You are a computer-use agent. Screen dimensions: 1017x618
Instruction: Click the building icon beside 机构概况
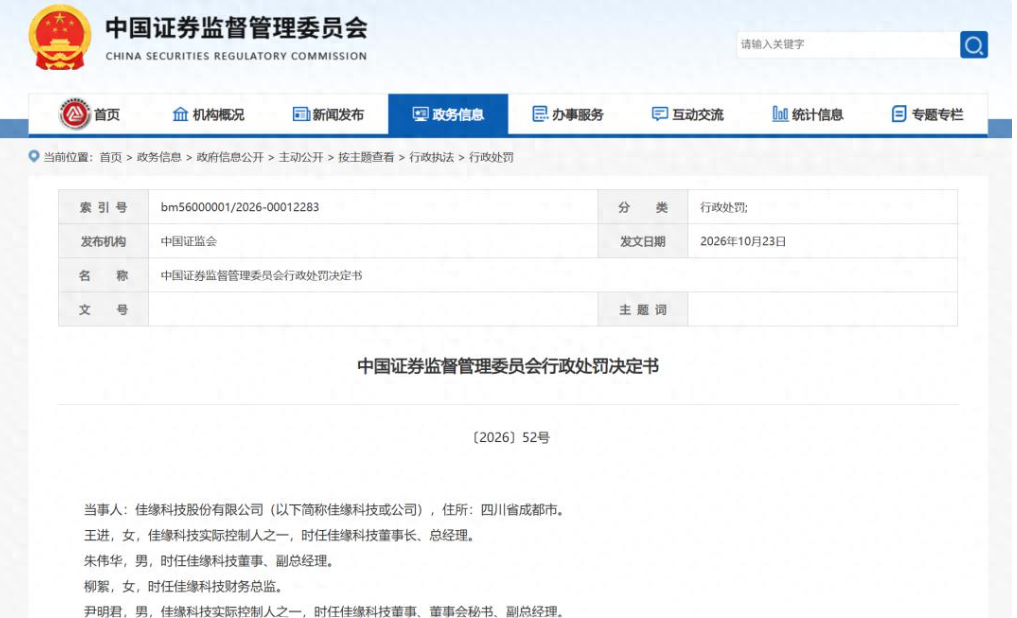coord(180,114)
